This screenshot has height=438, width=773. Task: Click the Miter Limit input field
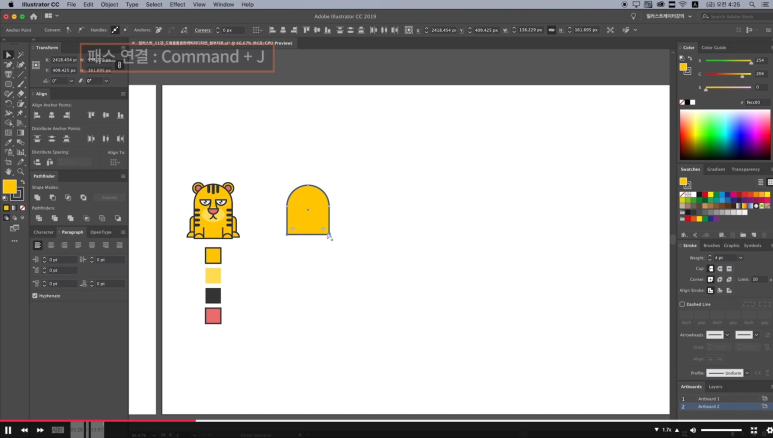[x=757, y=279]
